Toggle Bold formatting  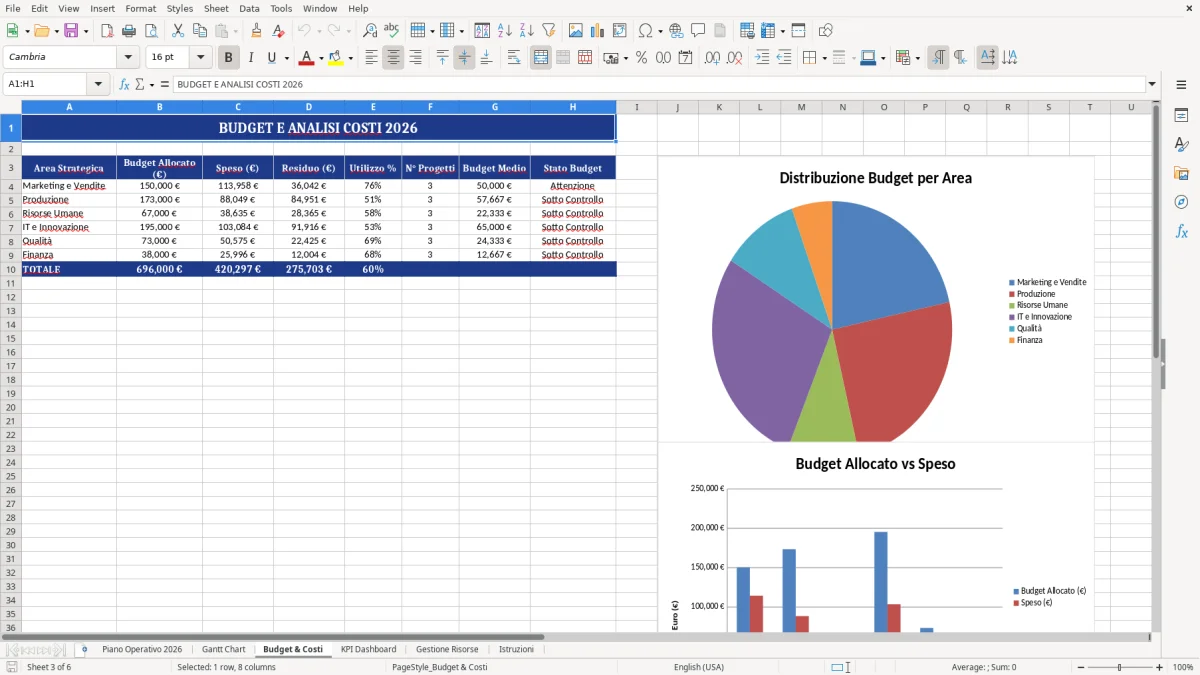tap(229, 58)
